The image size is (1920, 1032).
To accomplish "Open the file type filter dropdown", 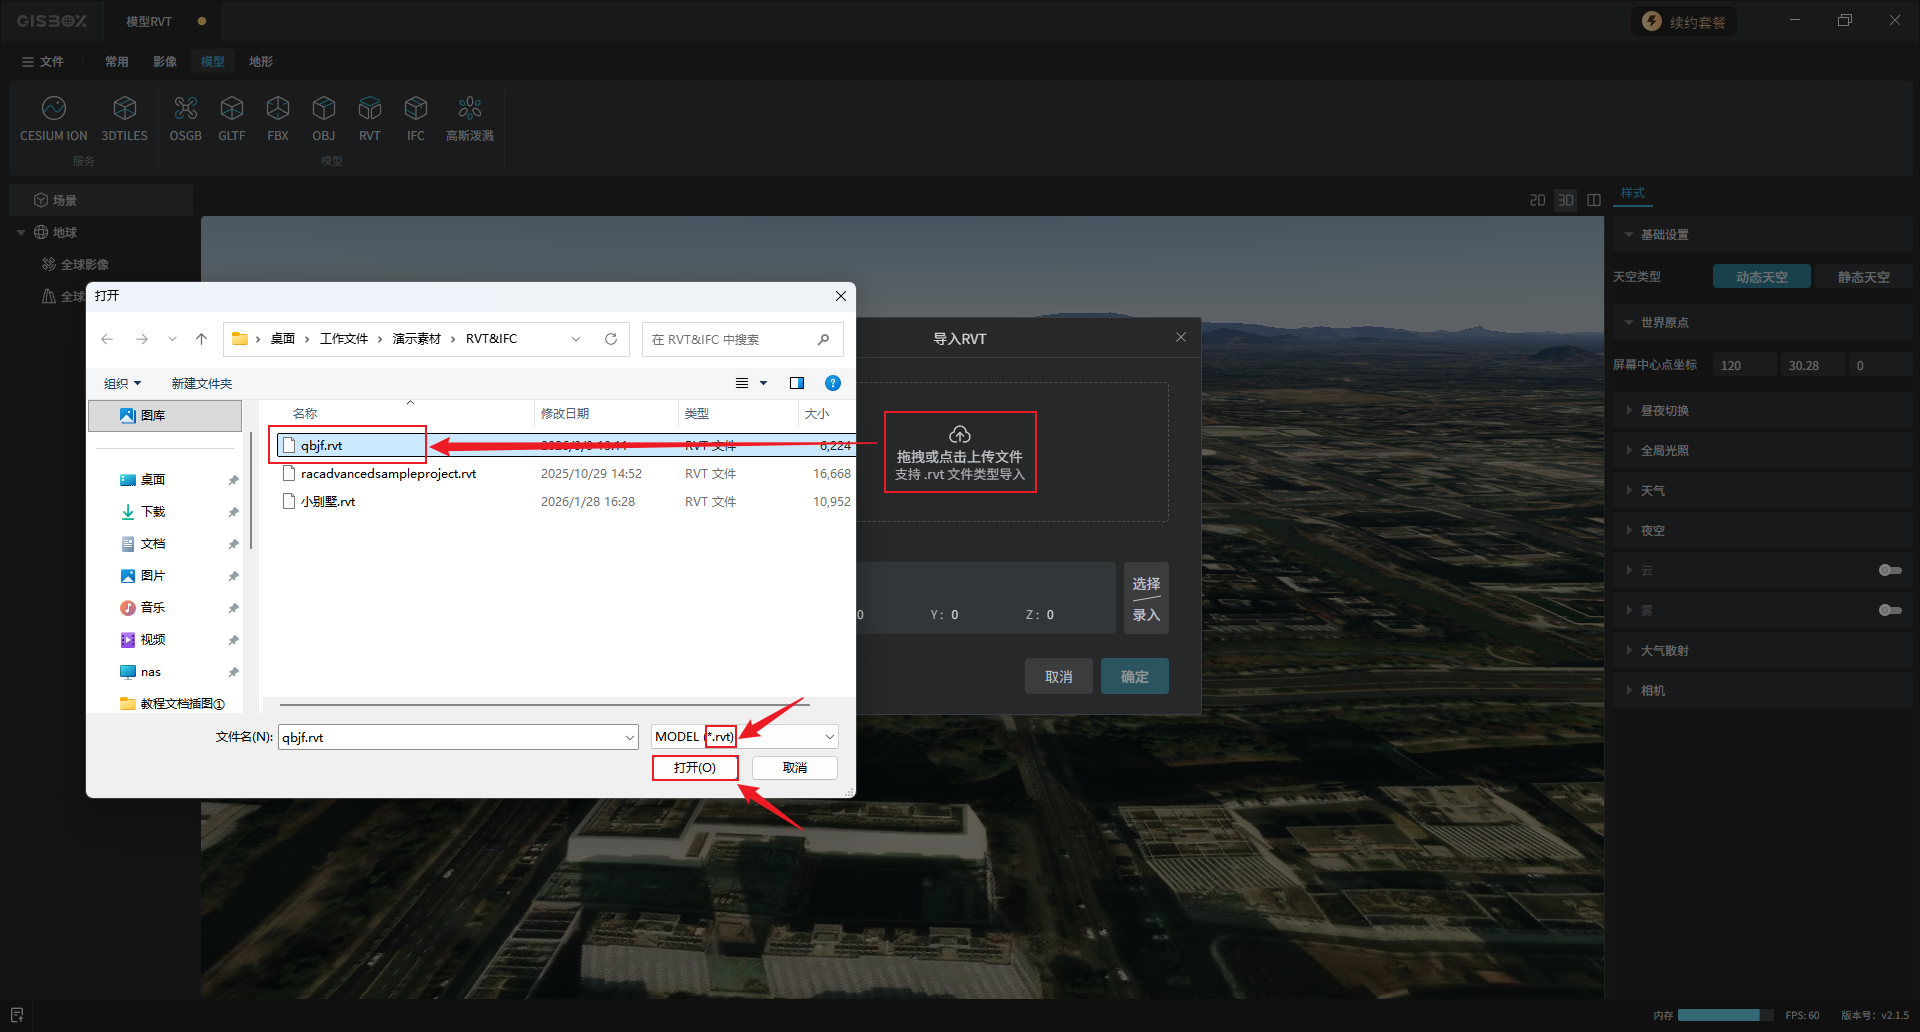I will click(x=829, y=737).
